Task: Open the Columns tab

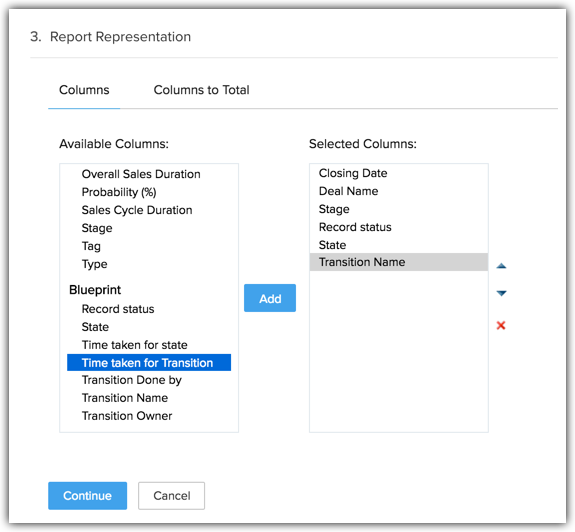Action: pos(84,90)
